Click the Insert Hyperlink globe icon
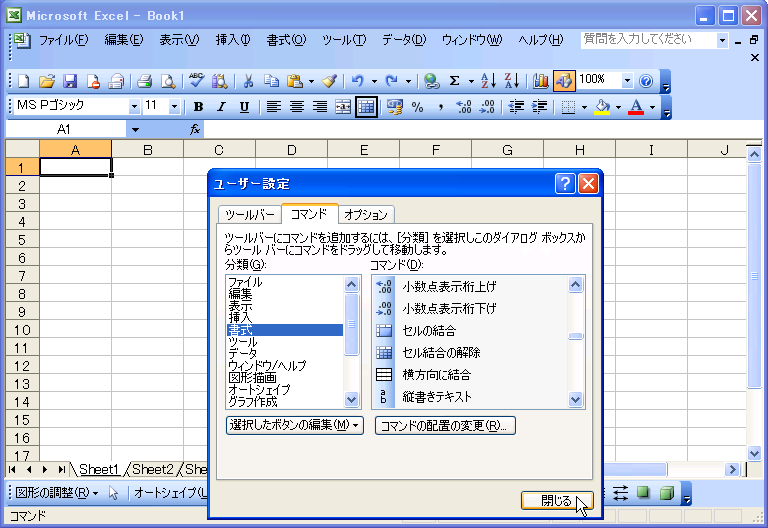Viewport: 768px width, 528px height. coord(431,81)
